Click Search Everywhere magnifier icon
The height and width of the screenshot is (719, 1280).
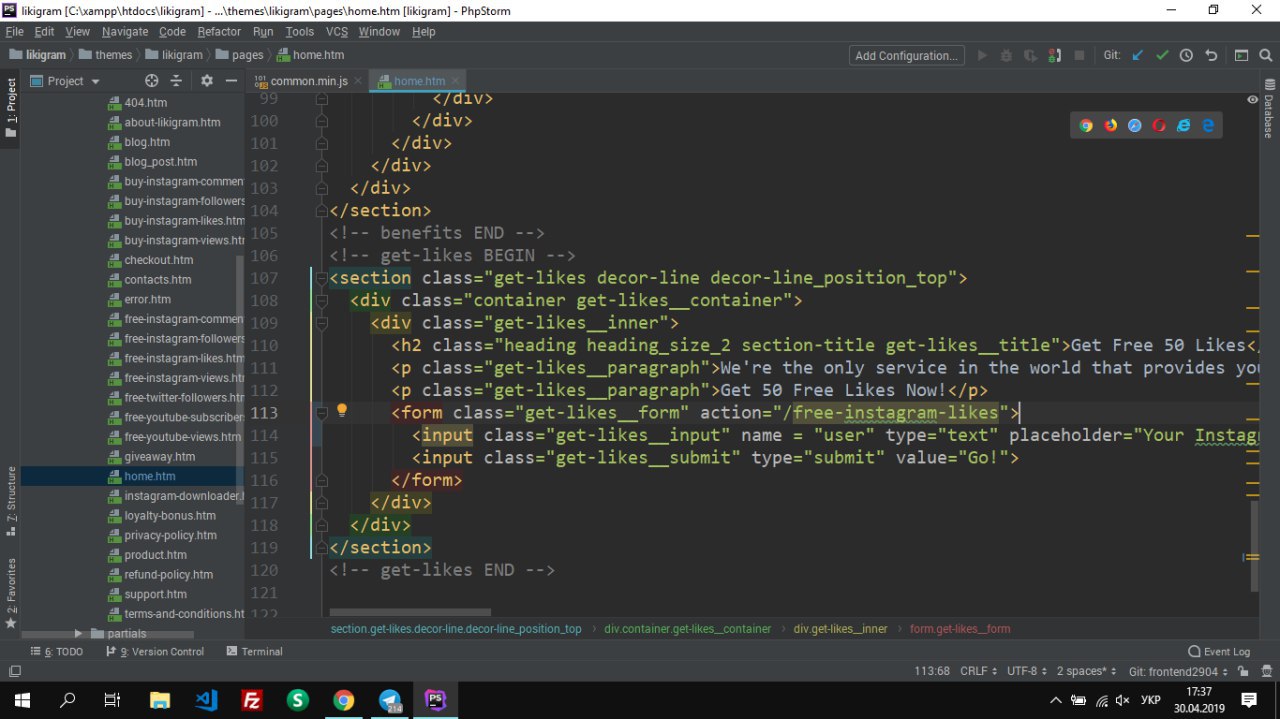click(1265, 55)
